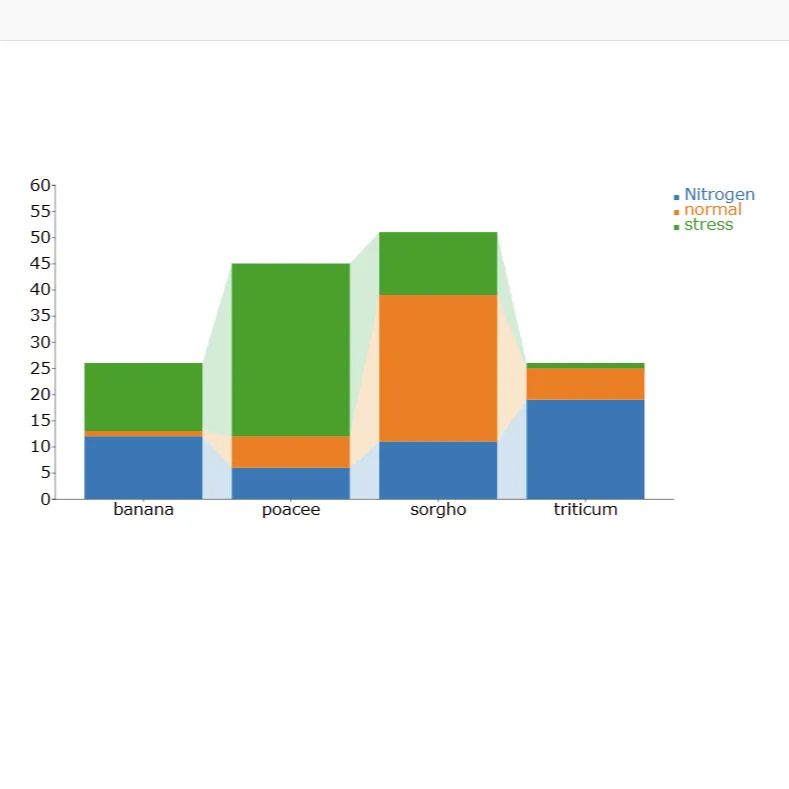Viewport: 789px width, 789px height.
Task: Click the green stress segment of banana bar
Action: pos(143,397)
